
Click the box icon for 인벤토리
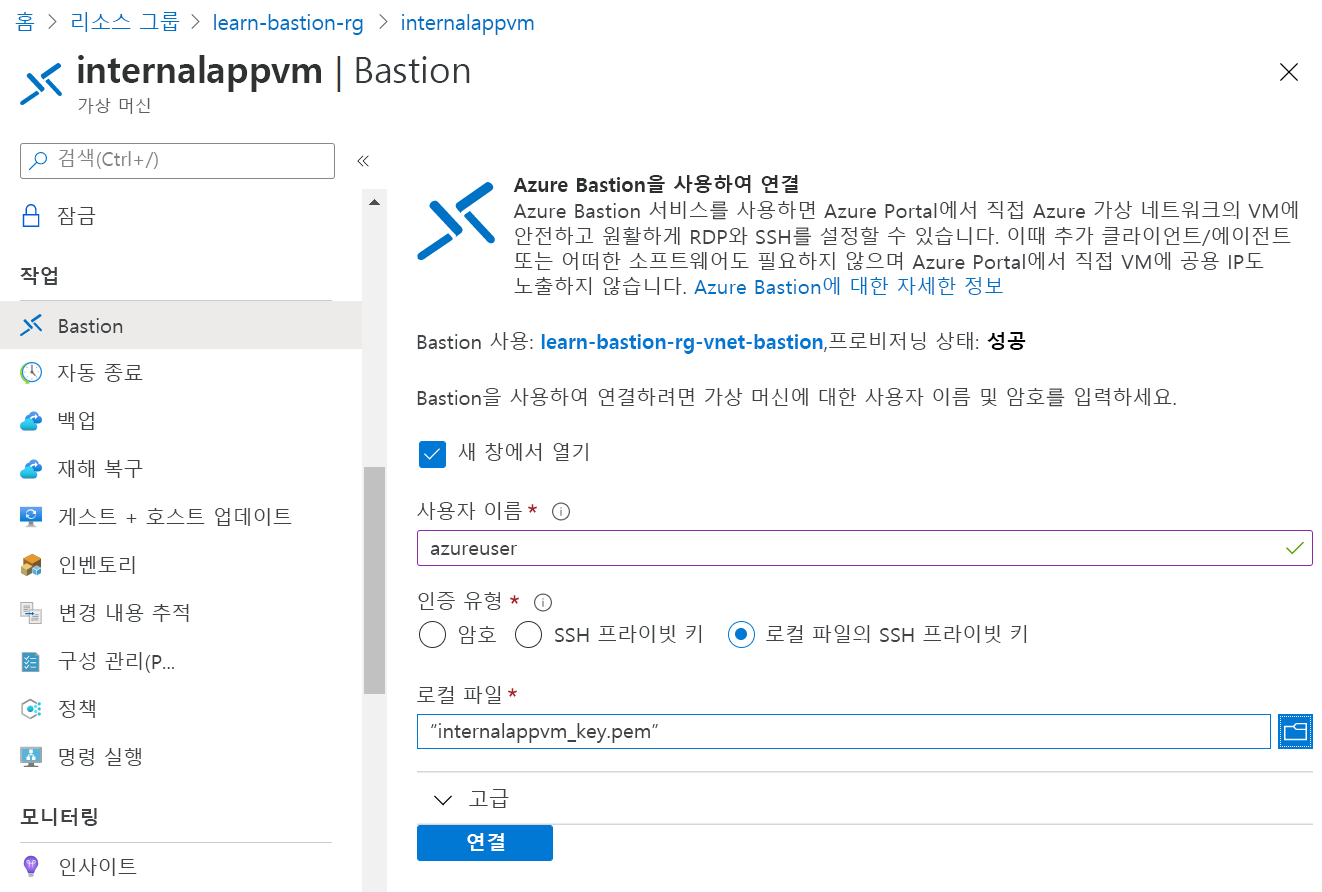31,565
